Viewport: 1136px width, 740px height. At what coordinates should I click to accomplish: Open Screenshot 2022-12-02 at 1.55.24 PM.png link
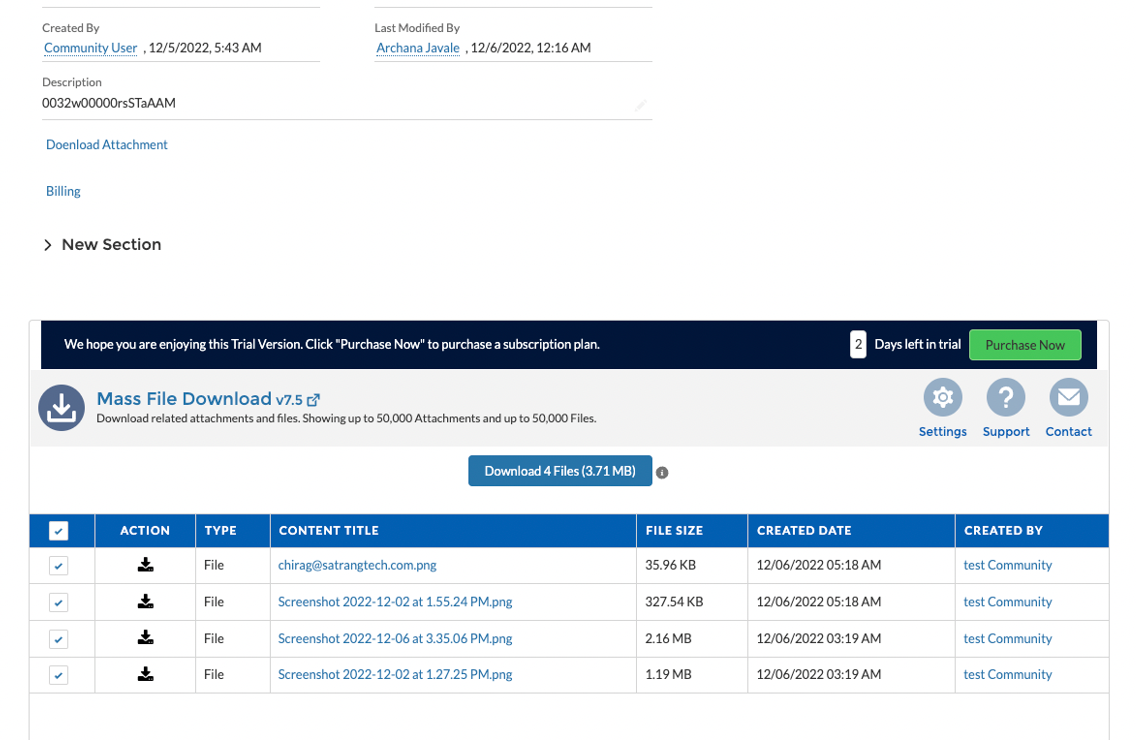395,602
